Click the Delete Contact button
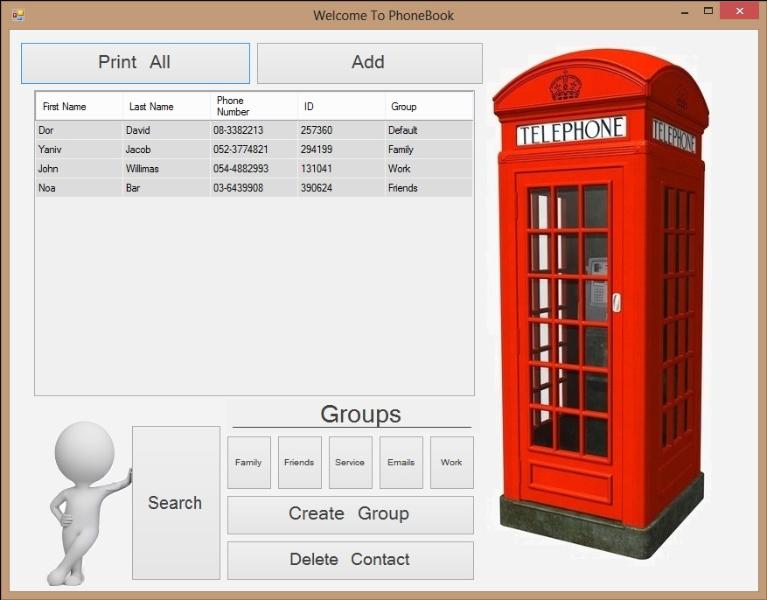This screenshot has width=767, height=600. [350, 560]
